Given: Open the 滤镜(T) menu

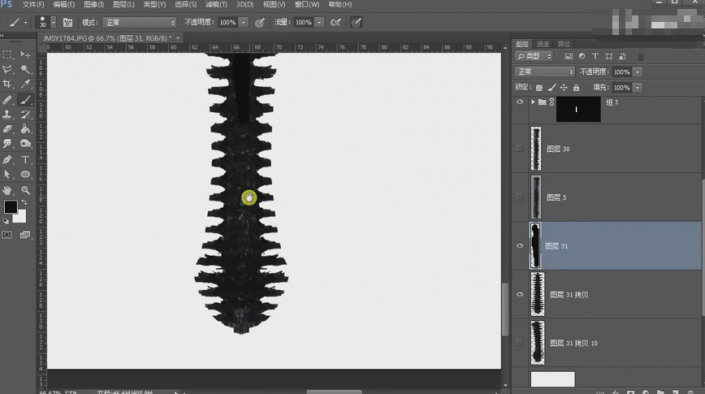Looking at the screenshot, I should click(x=216, y=4).
